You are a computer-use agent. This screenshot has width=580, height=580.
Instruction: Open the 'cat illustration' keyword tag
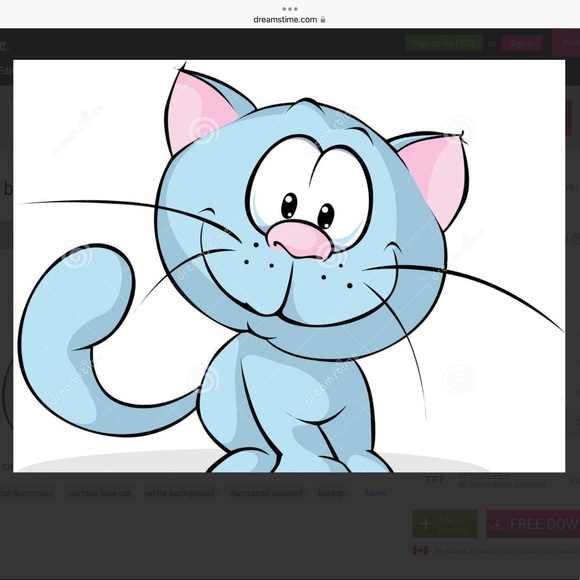(x=28, y=493)
